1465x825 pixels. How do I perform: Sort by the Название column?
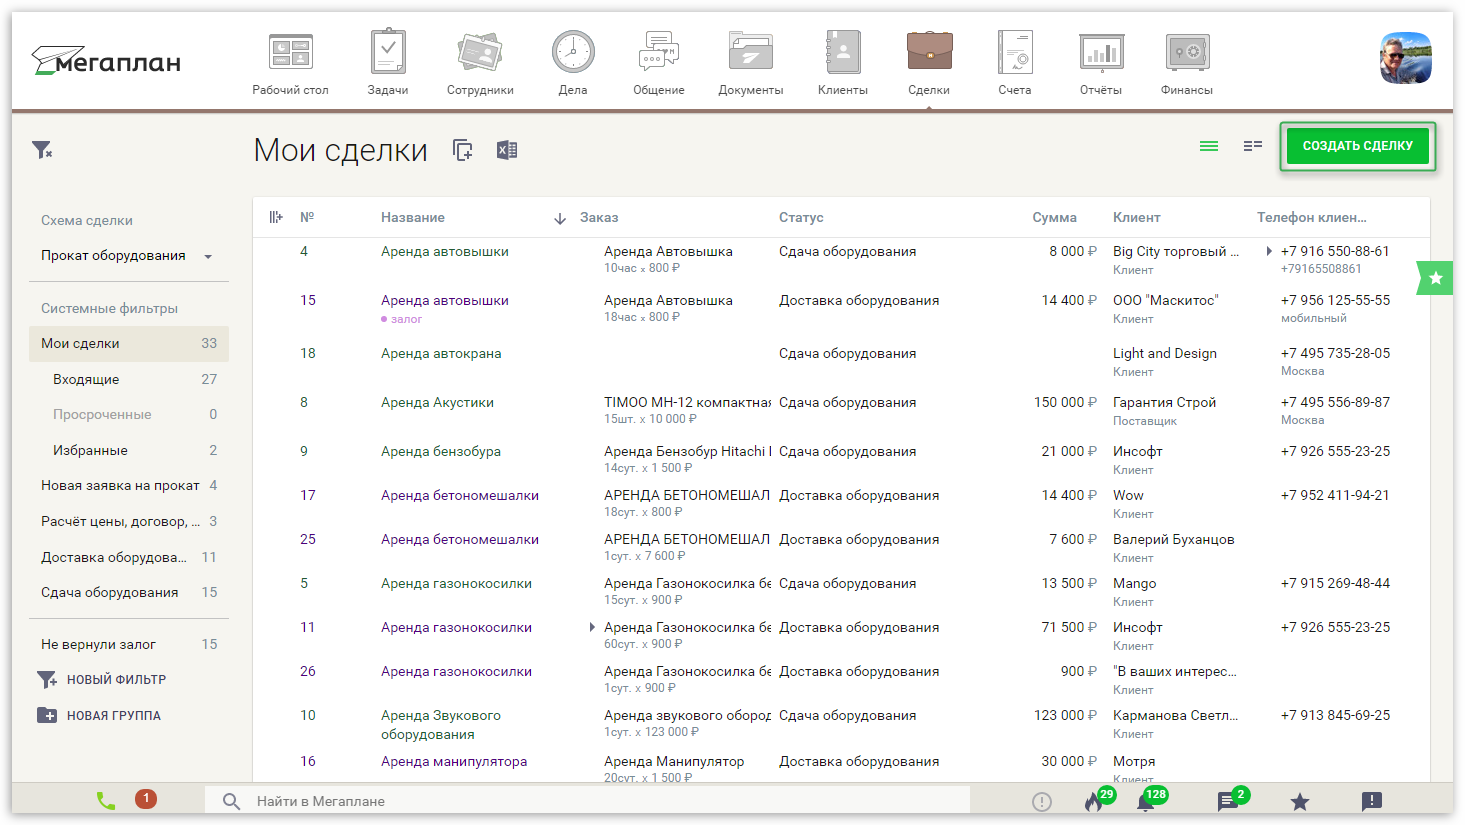(x=413, y=217)
